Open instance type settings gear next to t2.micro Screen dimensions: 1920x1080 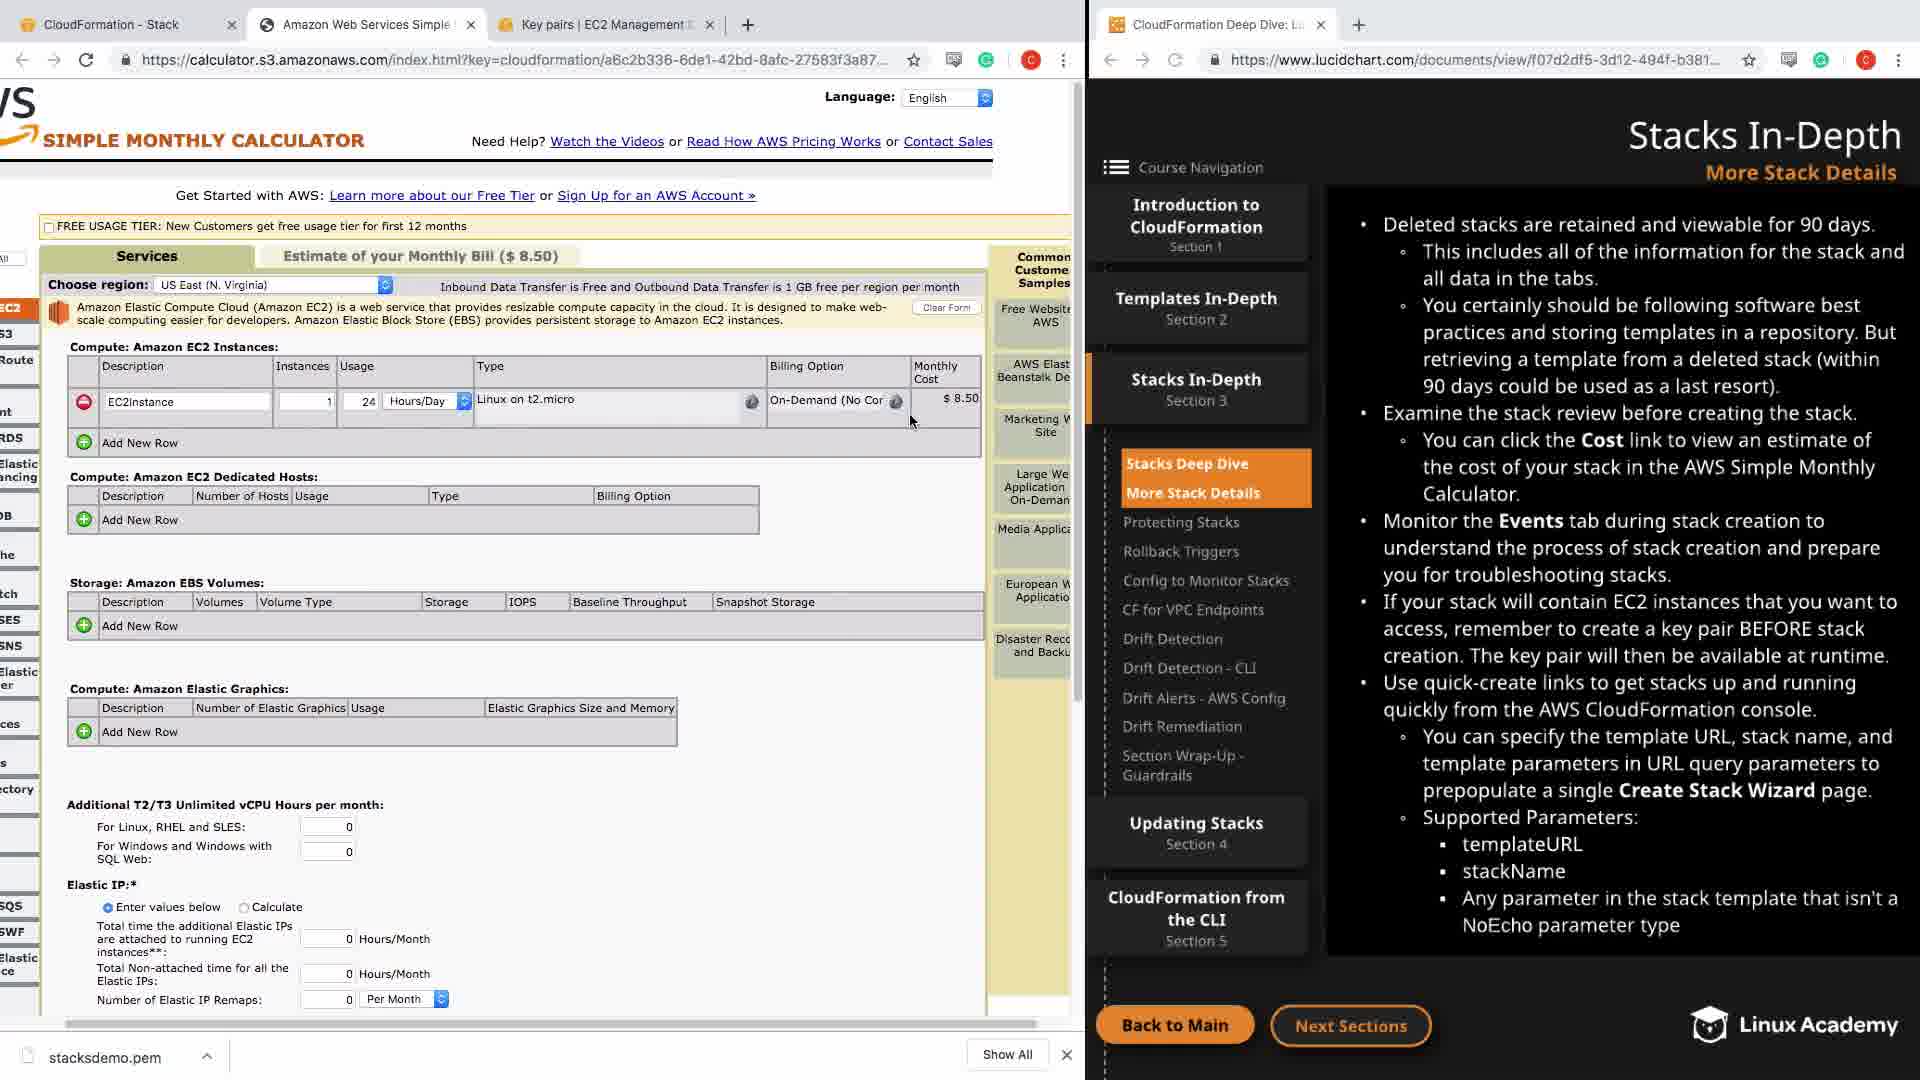pyautogui.click(x=752, y=402)
